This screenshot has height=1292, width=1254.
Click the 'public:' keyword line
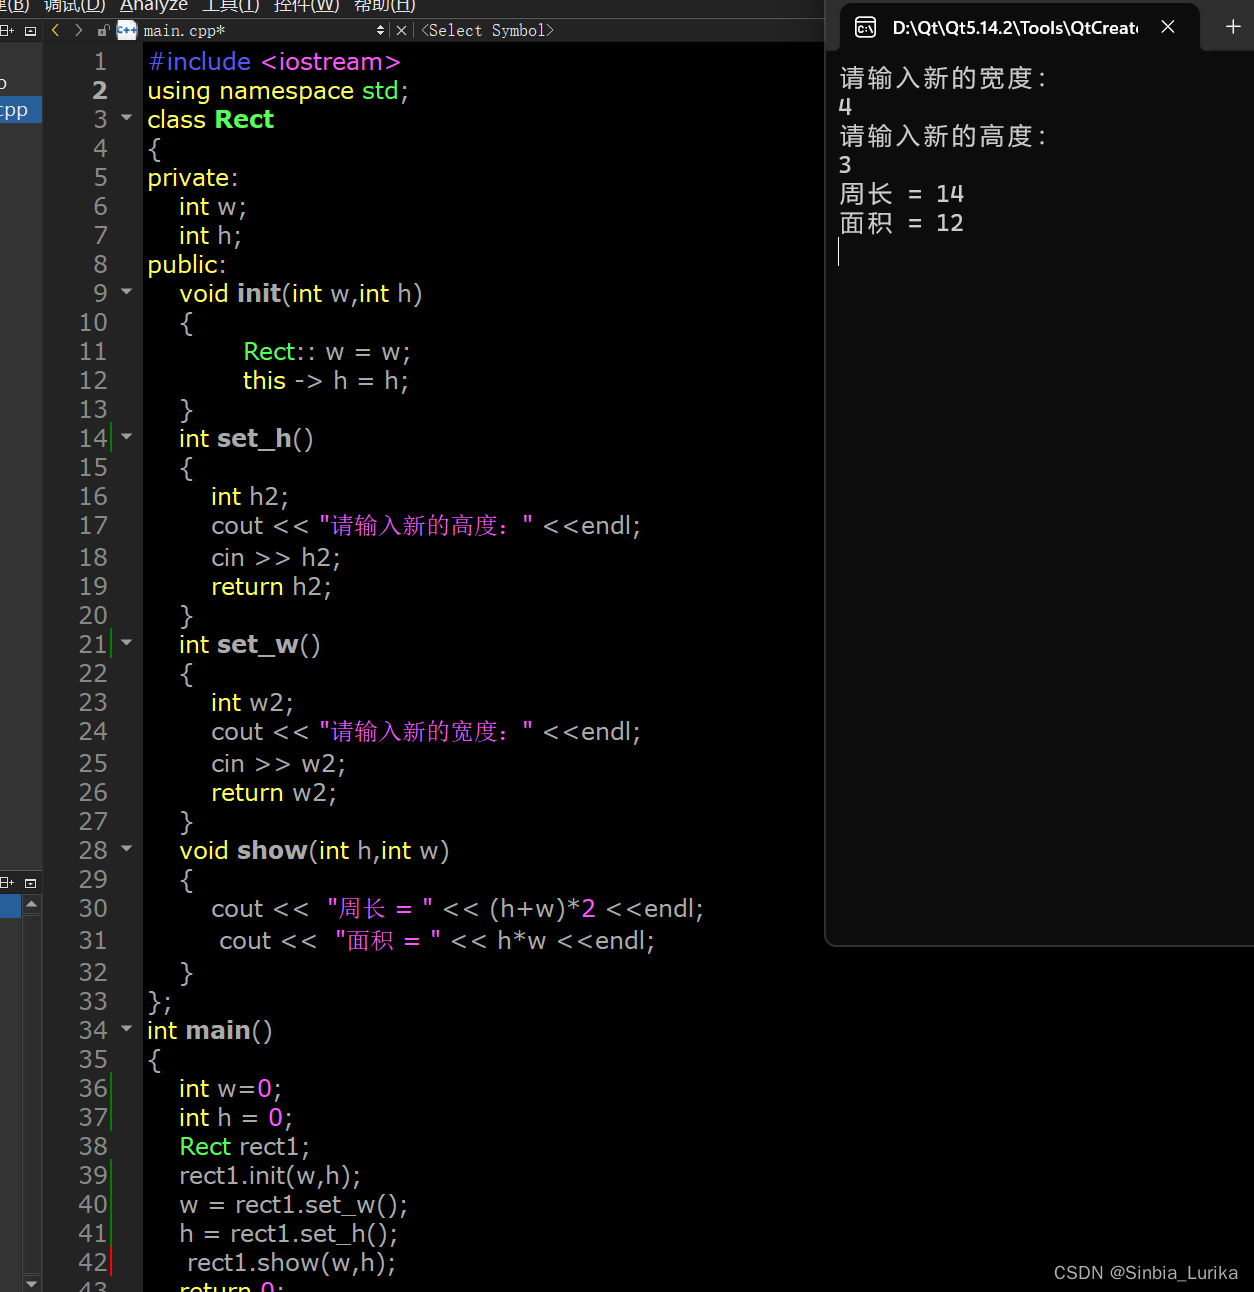(187, 265)
